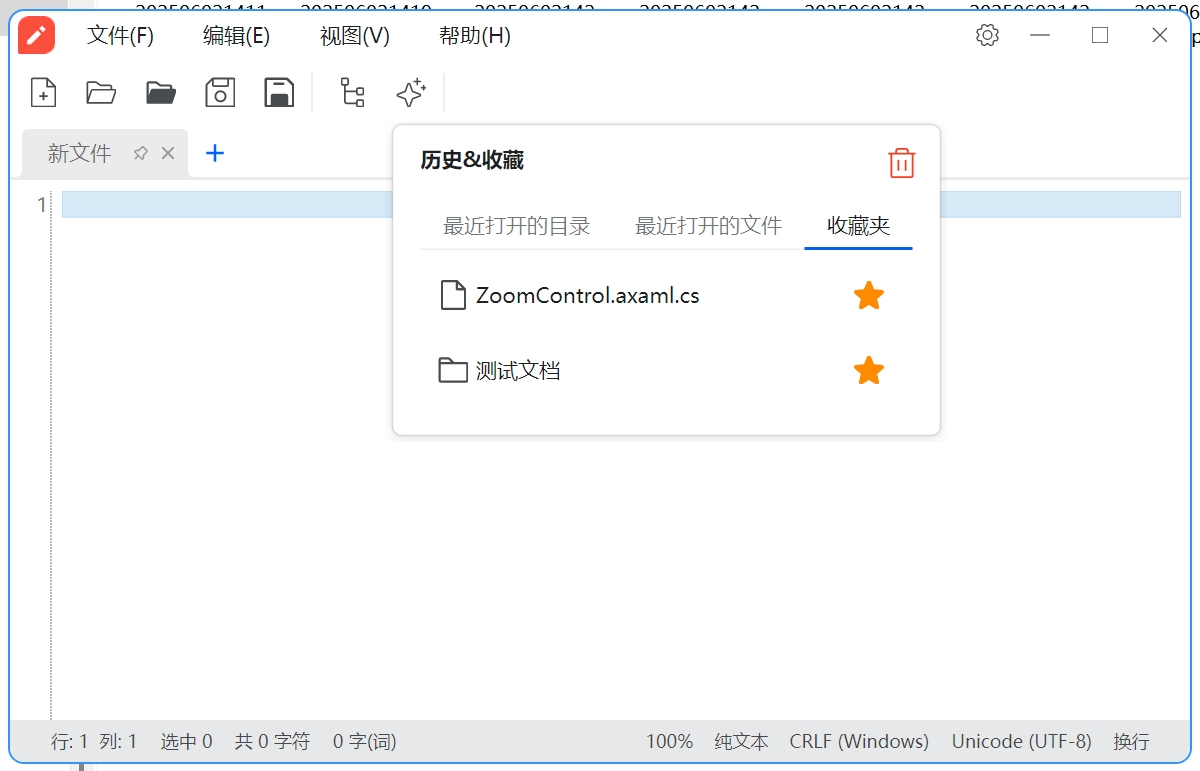The height and width of the screenshot is (771, 1200).
Task: Click 共 0 字符 in the status bar
Action: 272,742
